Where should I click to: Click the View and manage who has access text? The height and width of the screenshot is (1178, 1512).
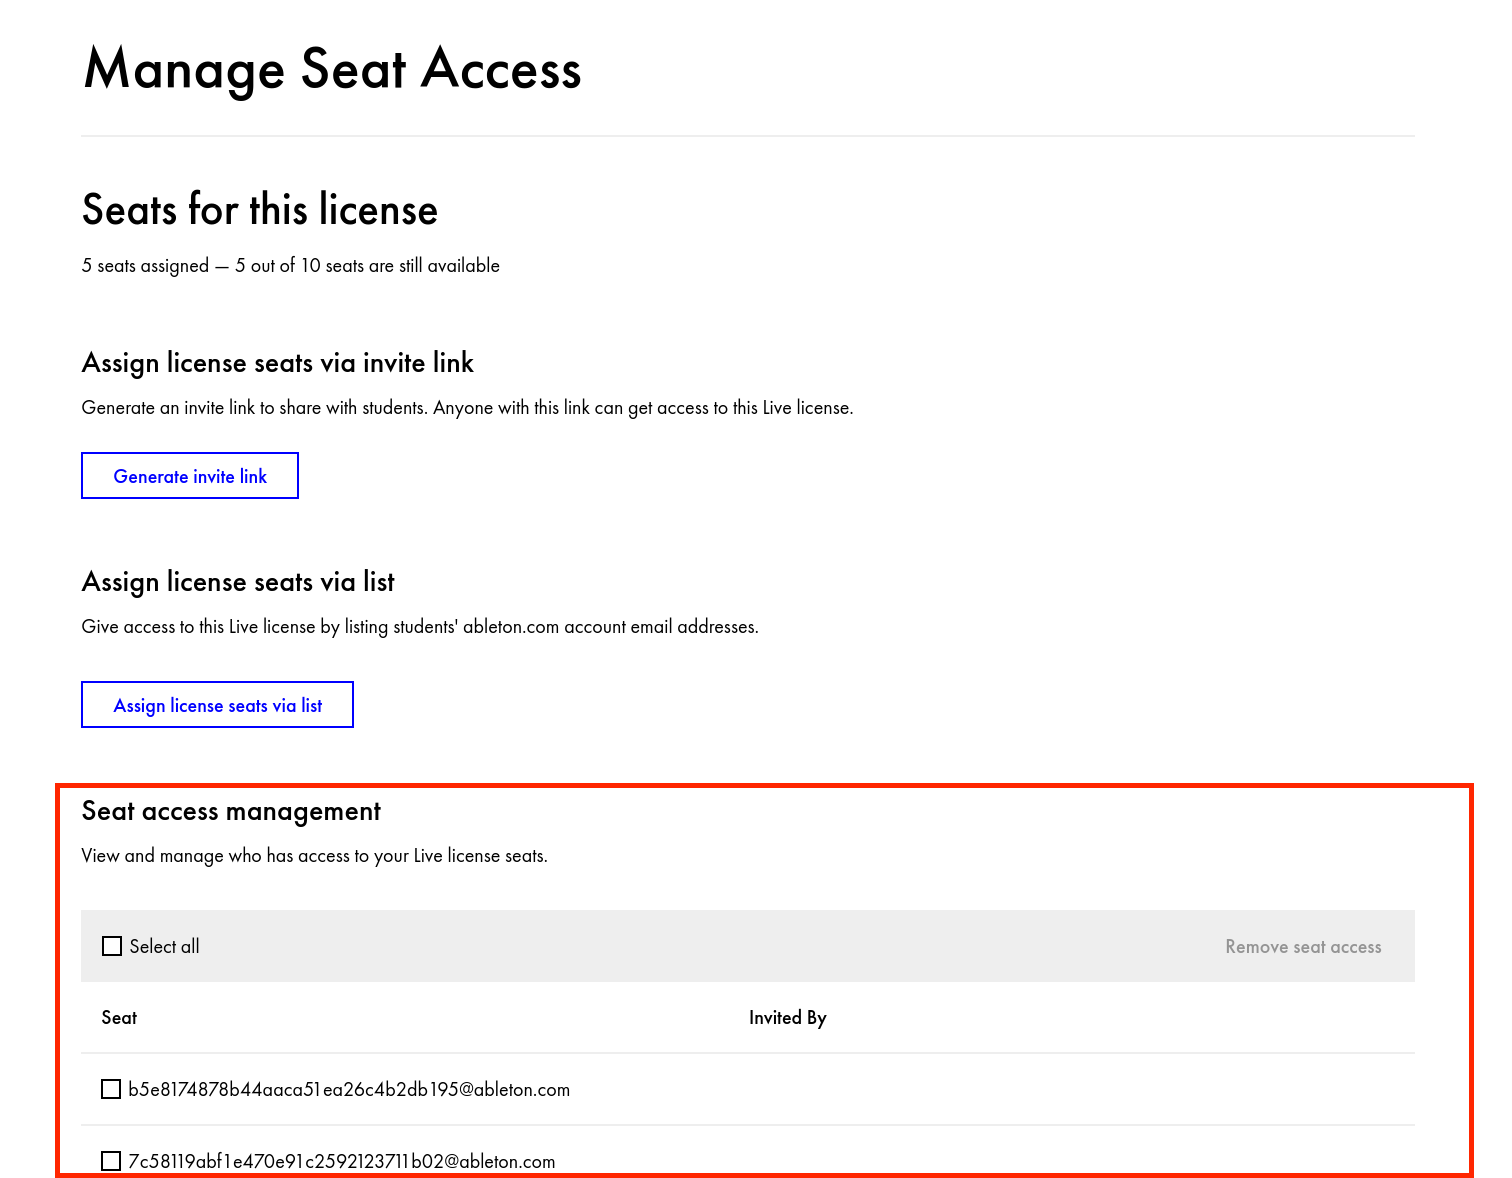point(314,856)
